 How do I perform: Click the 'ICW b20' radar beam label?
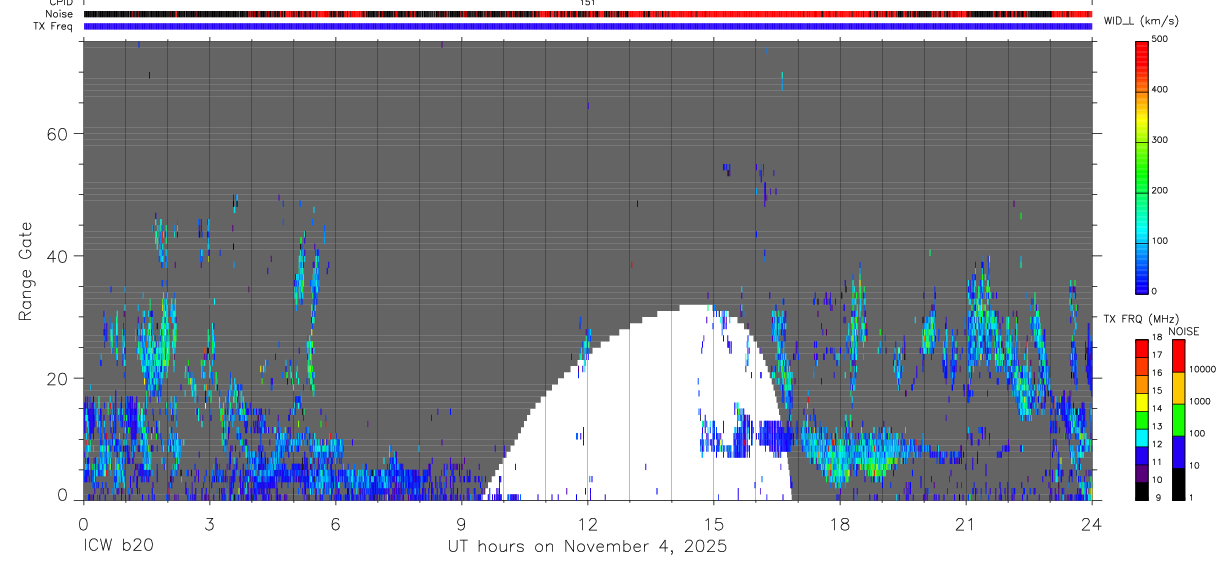click(118, 547)
